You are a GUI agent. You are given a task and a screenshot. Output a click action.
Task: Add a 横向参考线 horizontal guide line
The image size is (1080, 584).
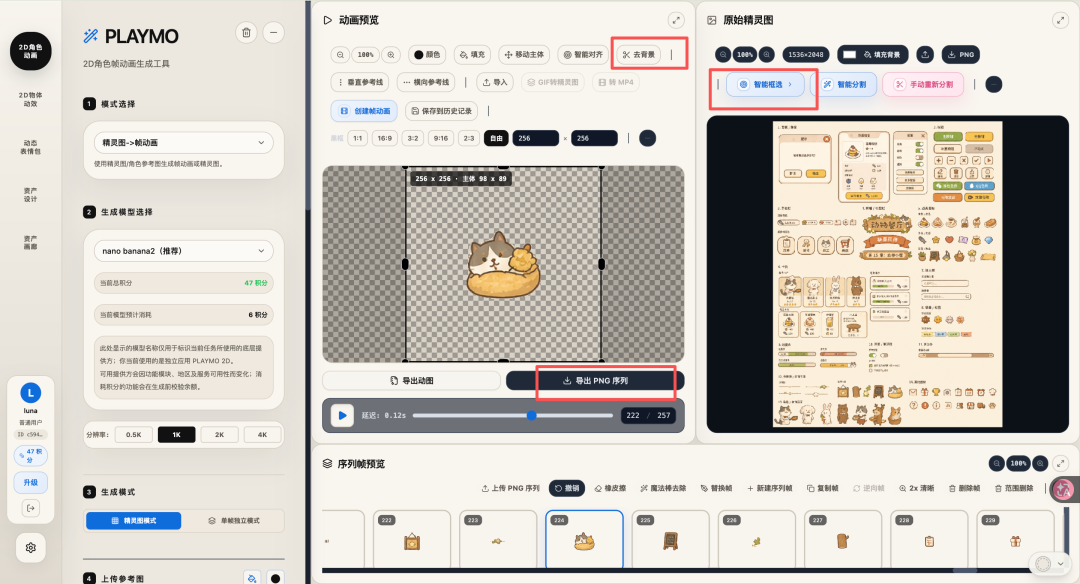point(426,82)
